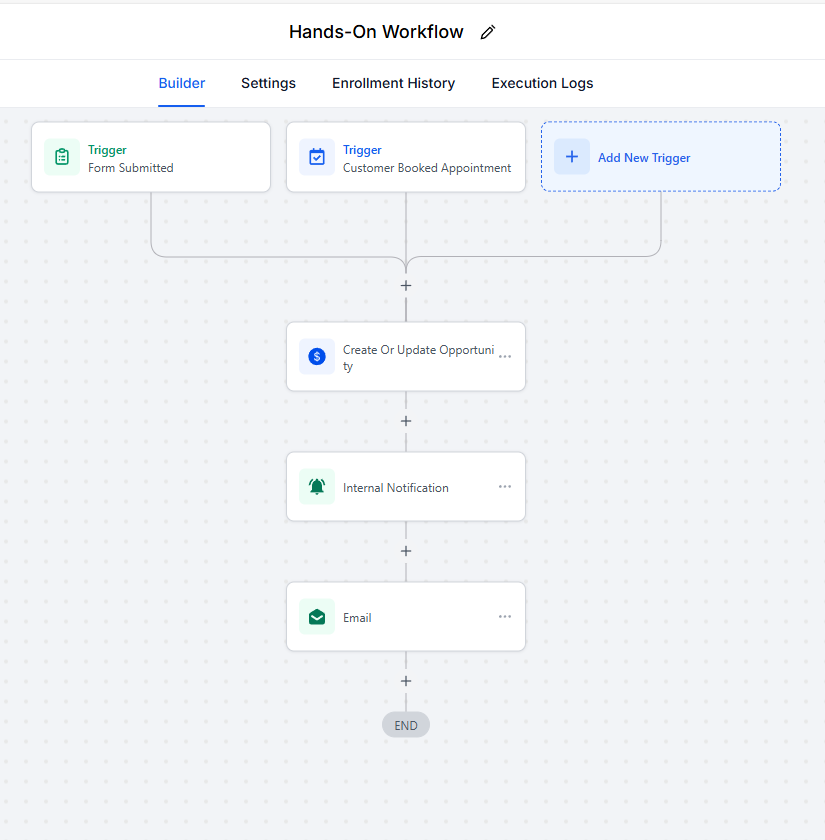825x840 pixels.
Task: Click the dollar icon on Opportunity step
Action: click(x=317, y=356)
